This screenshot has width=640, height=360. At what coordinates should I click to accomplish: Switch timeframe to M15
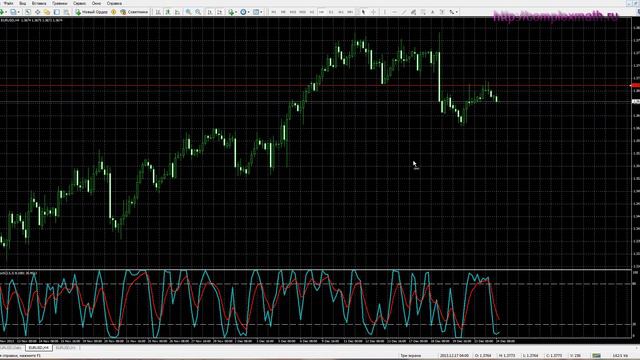293,12
